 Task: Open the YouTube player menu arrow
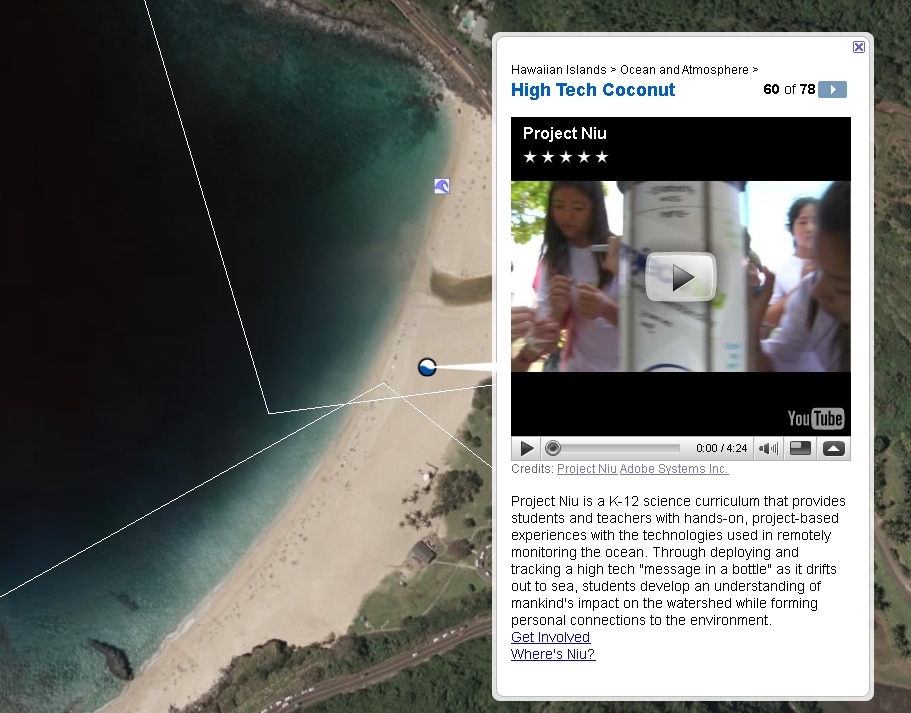pyautogui.click(x=834, y=448)
